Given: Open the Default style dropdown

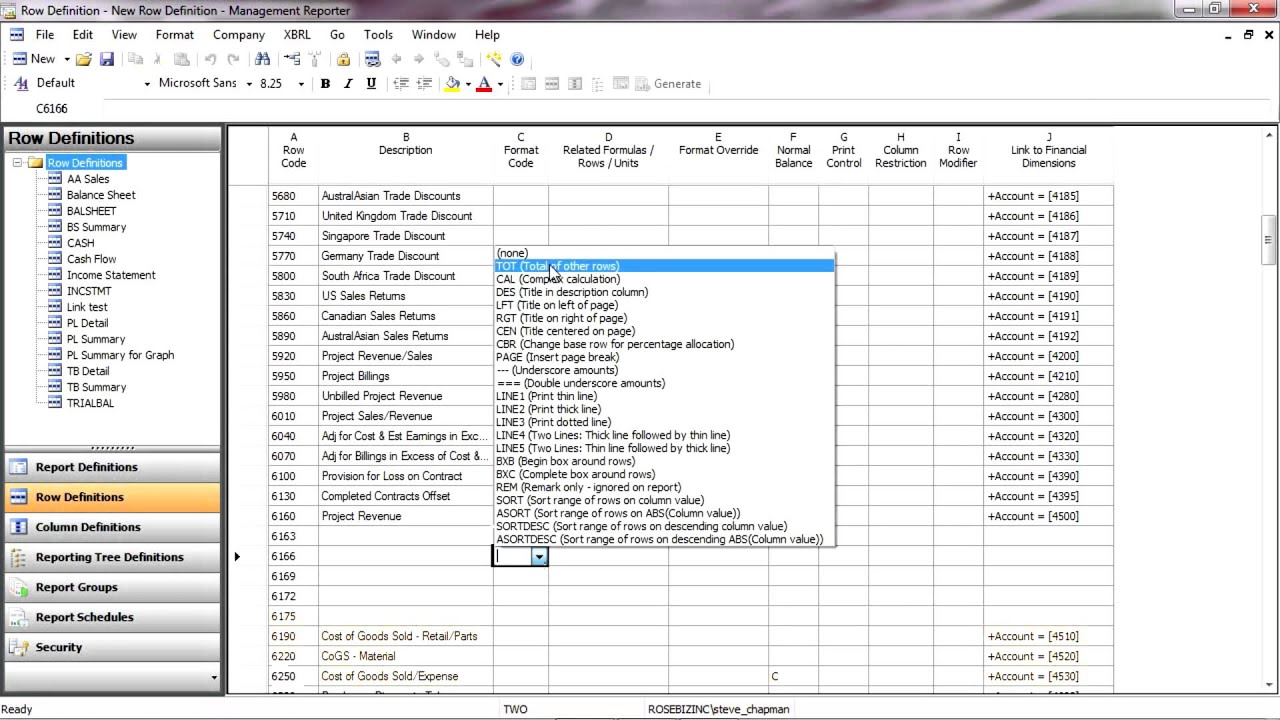Looking at the screenshot, I should click(147, 84).
